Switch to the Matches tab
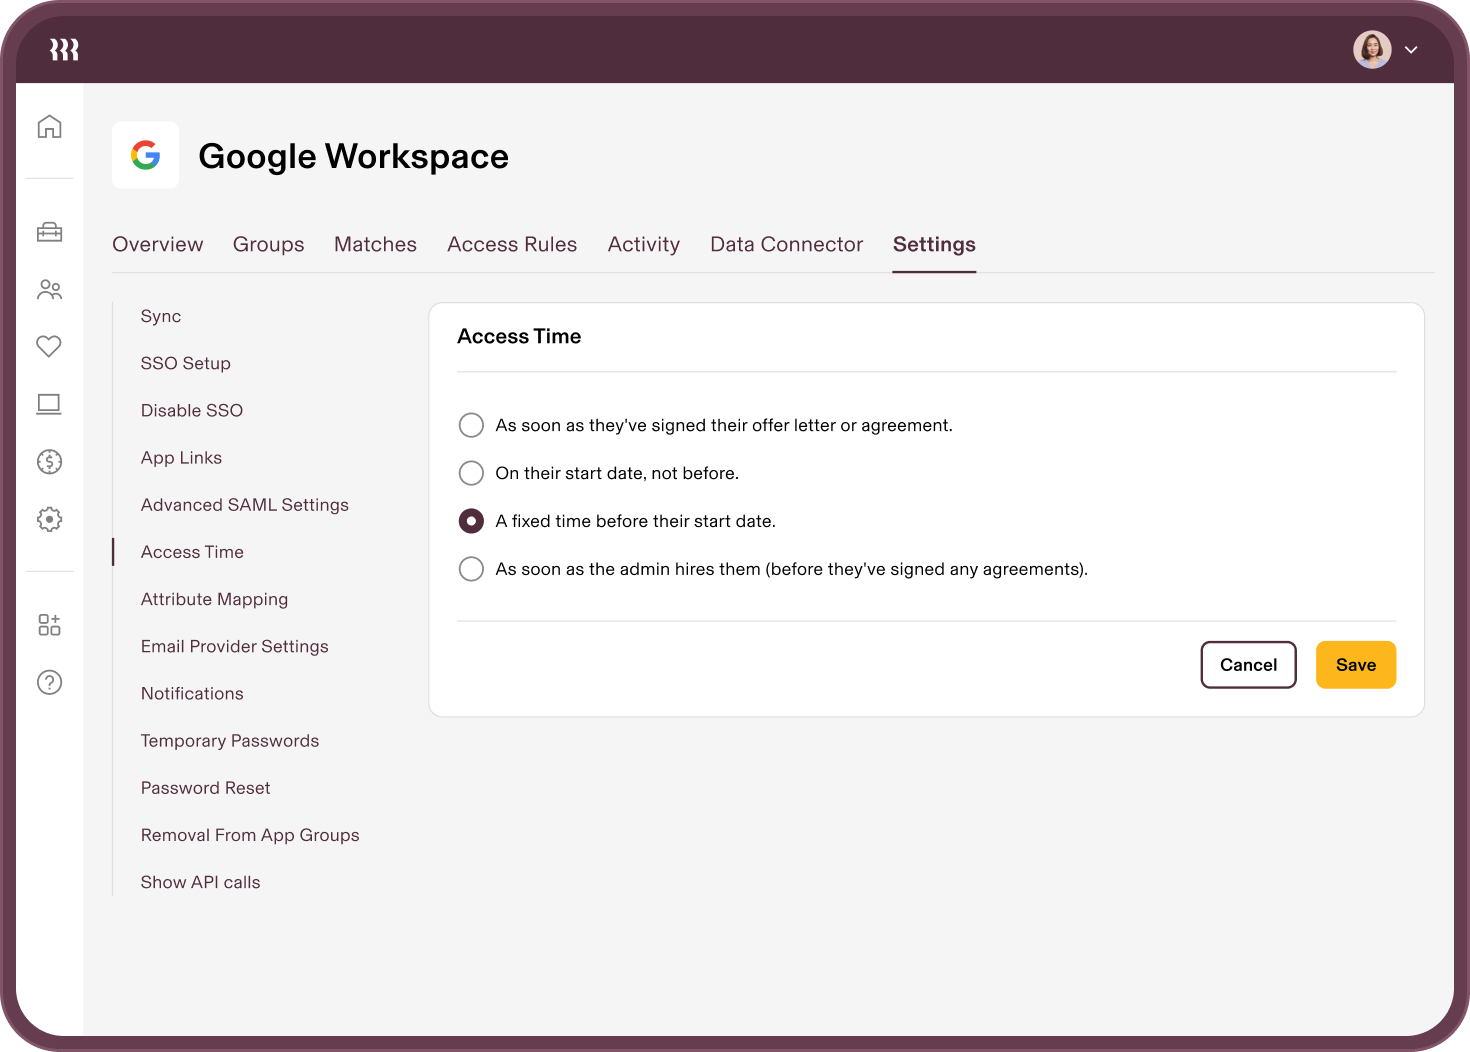Image resolution: width=1470 pixels, height=1052 pixels. click(375, 244)
